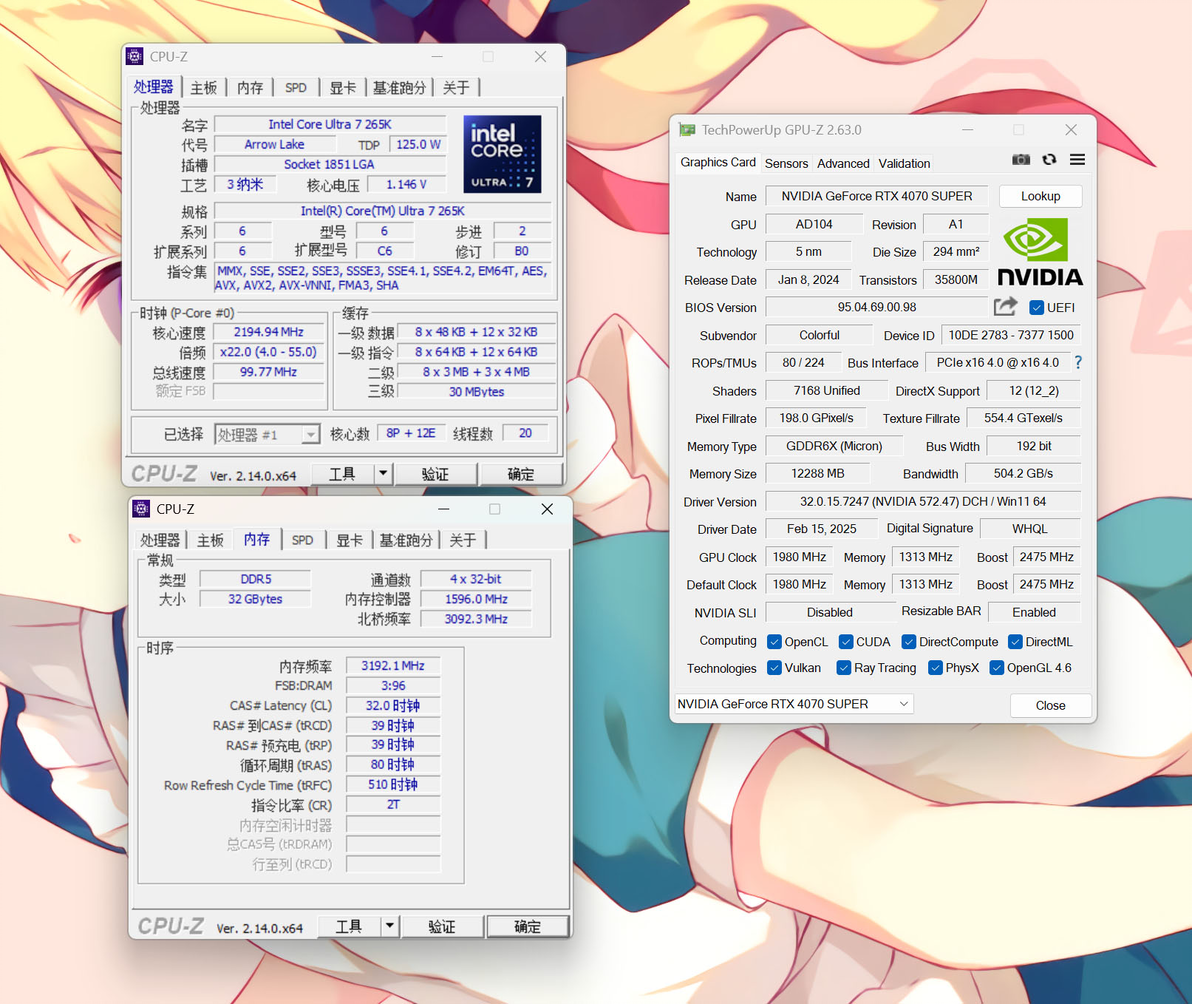Open the 工具 dropdown arrow in top CPU-Z
The height and width of the screenshot is (1004, 1192).
[x=383, y=473]
